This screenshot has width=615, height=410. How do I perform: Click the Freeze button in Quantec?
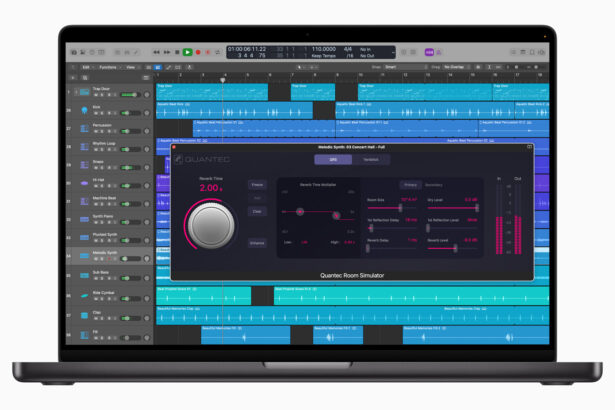coord(257,185)
